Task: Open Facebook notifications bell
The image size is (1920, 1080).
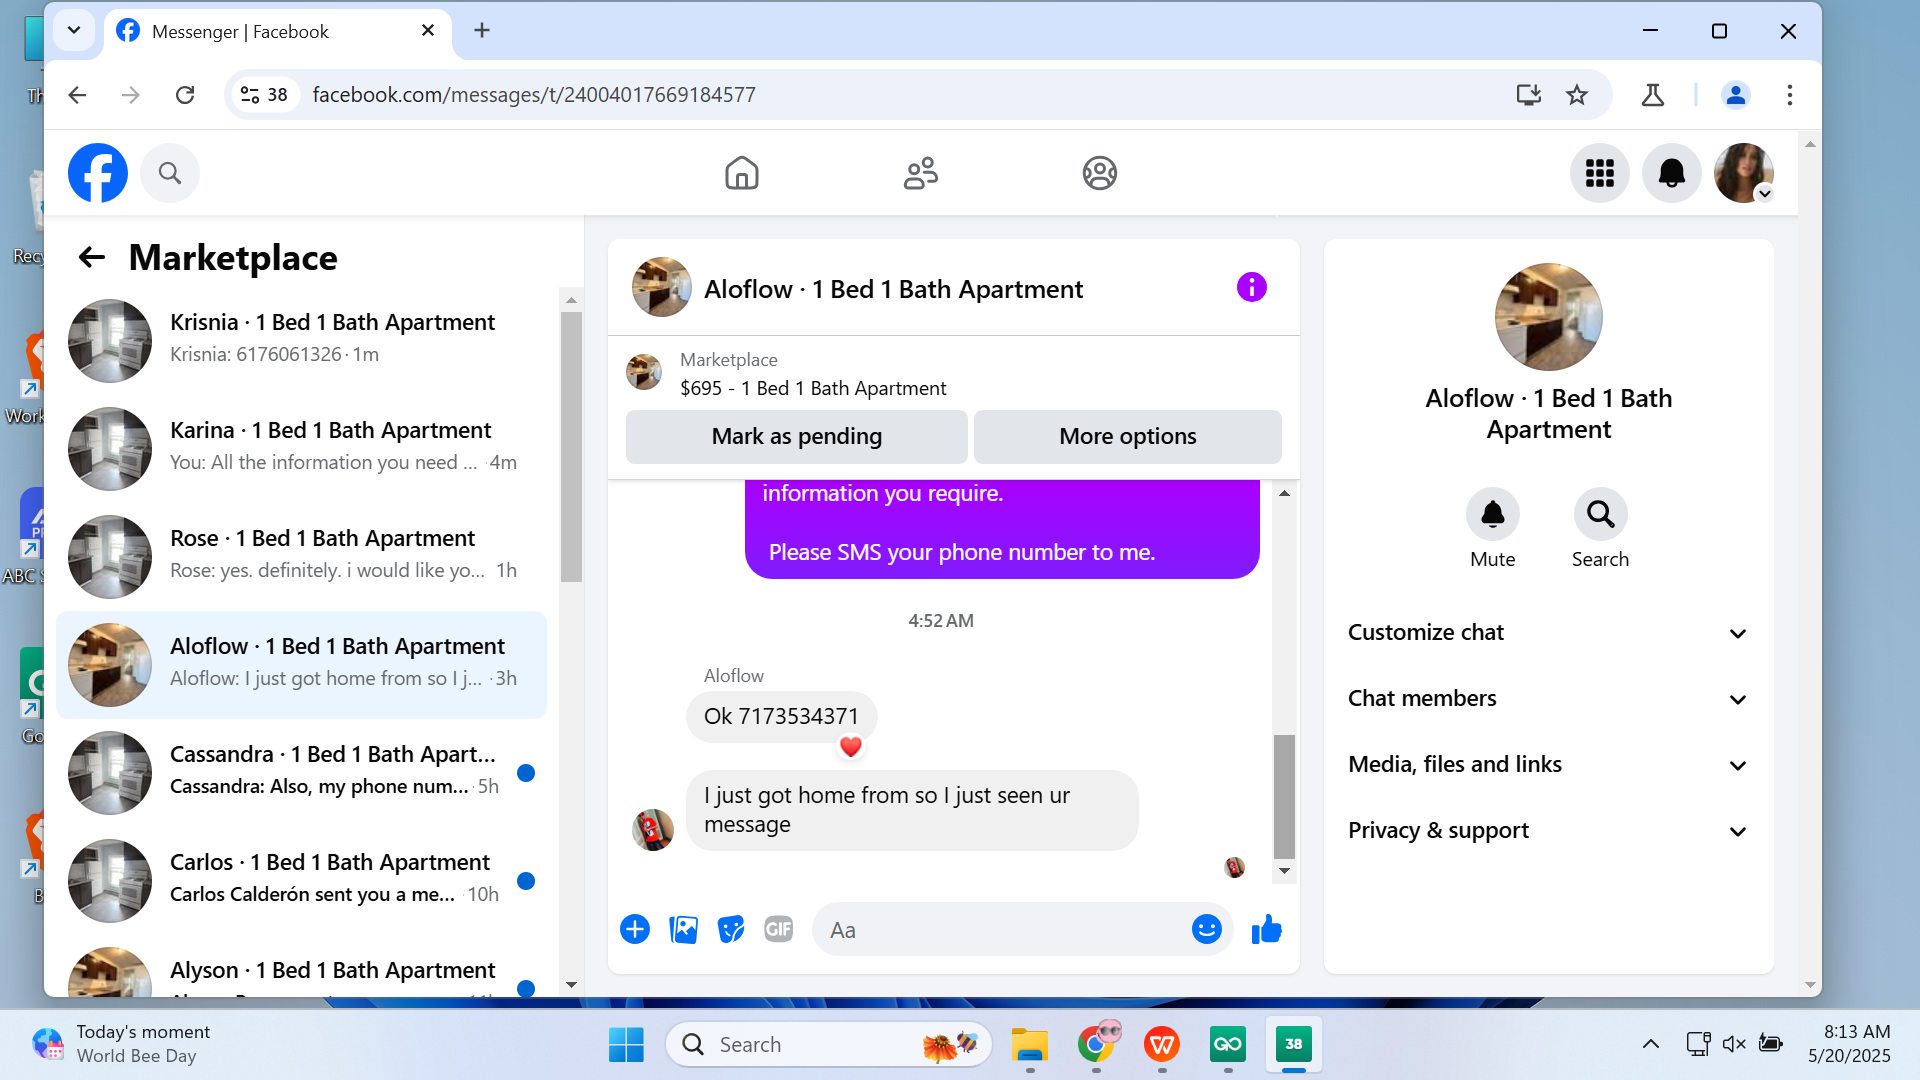Action: [1671, 173]
